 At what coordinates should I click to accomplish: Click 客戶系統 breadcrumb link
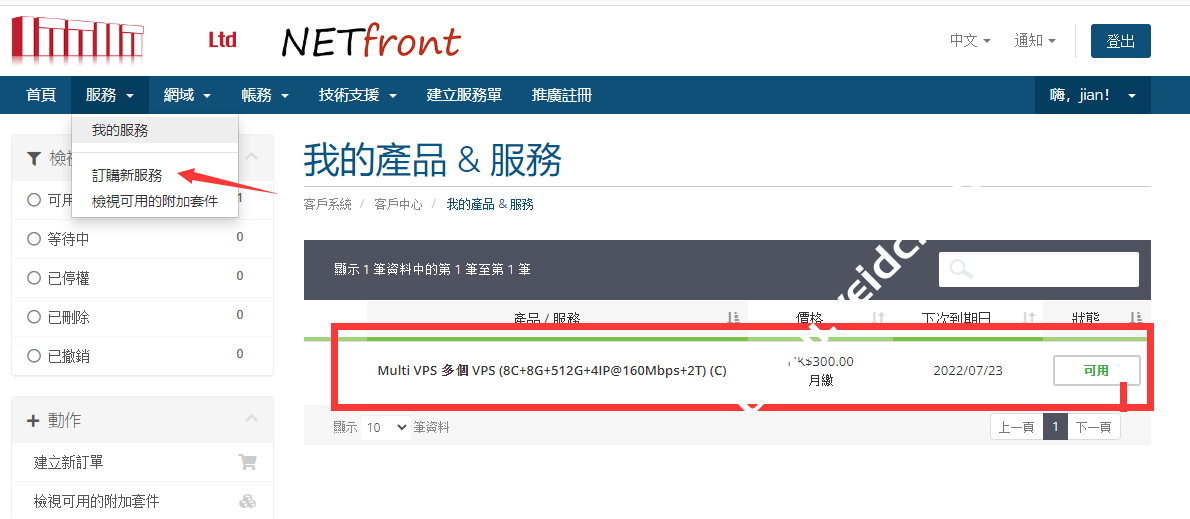tap(328, 205)
